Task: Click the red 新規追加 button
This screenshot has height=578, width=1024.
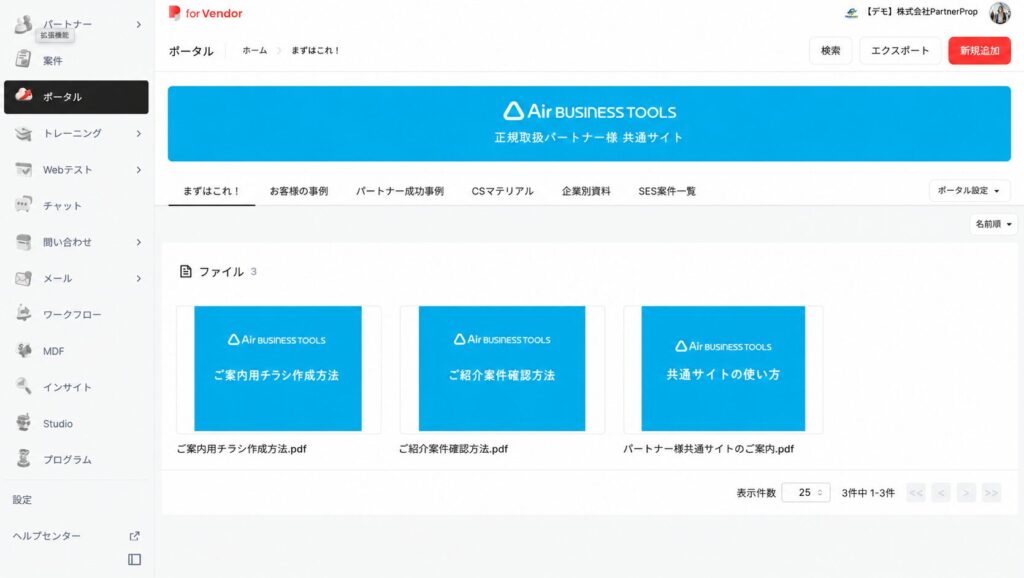Action: [979, 50]
